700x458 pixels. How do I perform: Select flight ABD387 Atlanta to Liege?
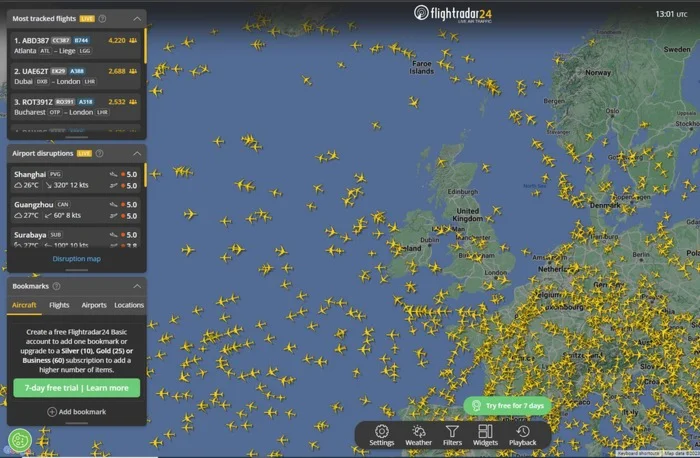[x=75, y=45]
